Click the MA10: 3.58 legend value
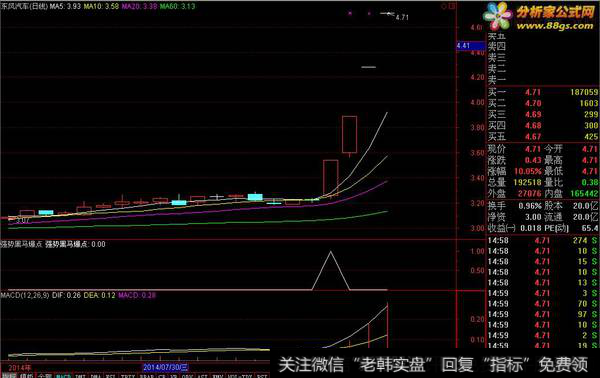 pyautogui.click(x=101, y=6)
